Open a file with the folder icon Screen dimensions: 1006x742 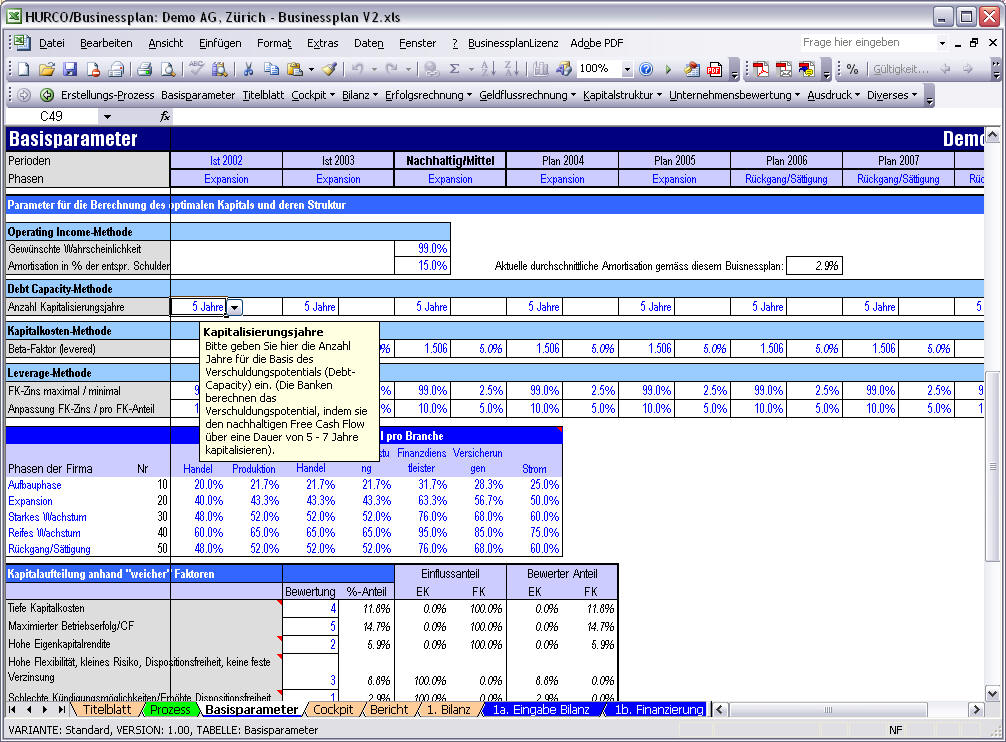(46, 69)
